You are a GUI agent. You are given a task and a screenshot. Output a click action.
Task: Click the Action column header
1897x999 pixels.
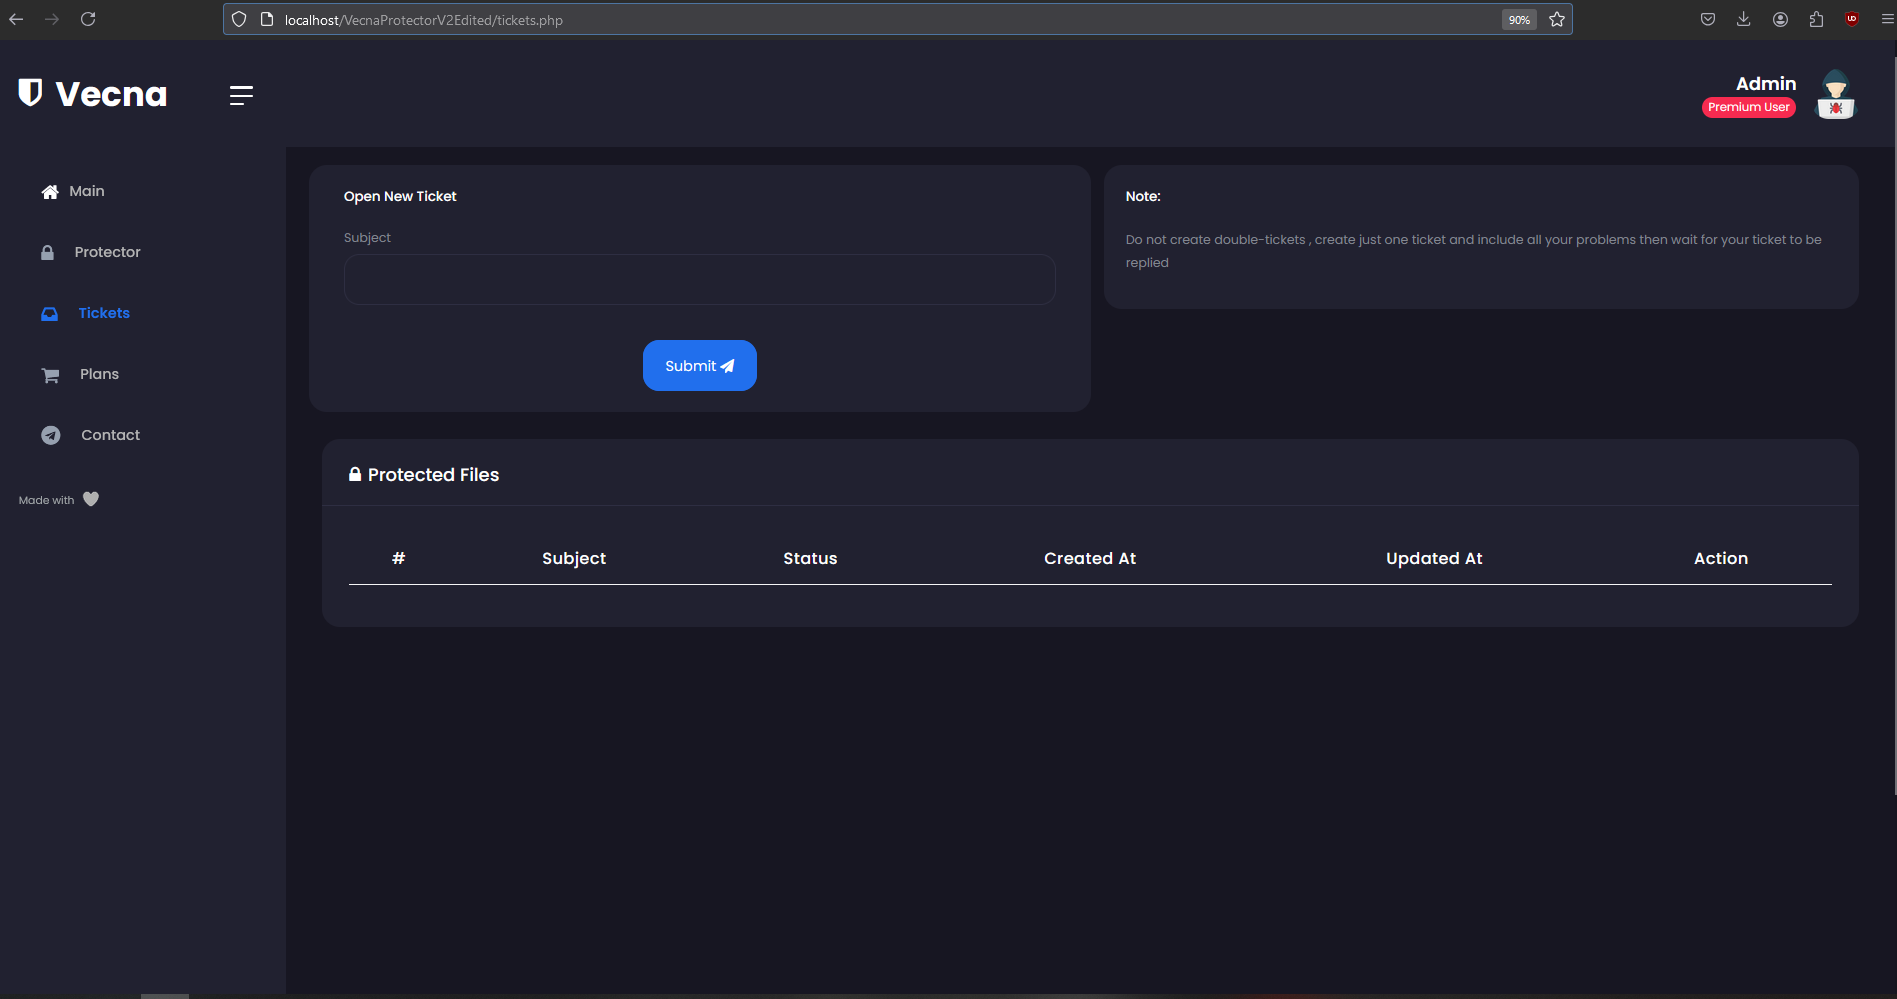point(1721,558)
